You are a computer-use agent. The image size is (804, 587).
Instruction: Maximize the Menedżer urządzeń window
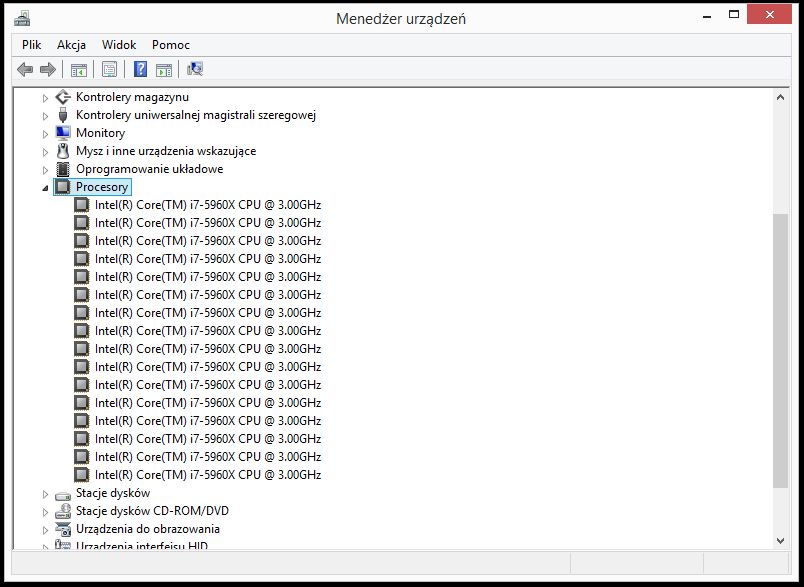coord(734,15)
